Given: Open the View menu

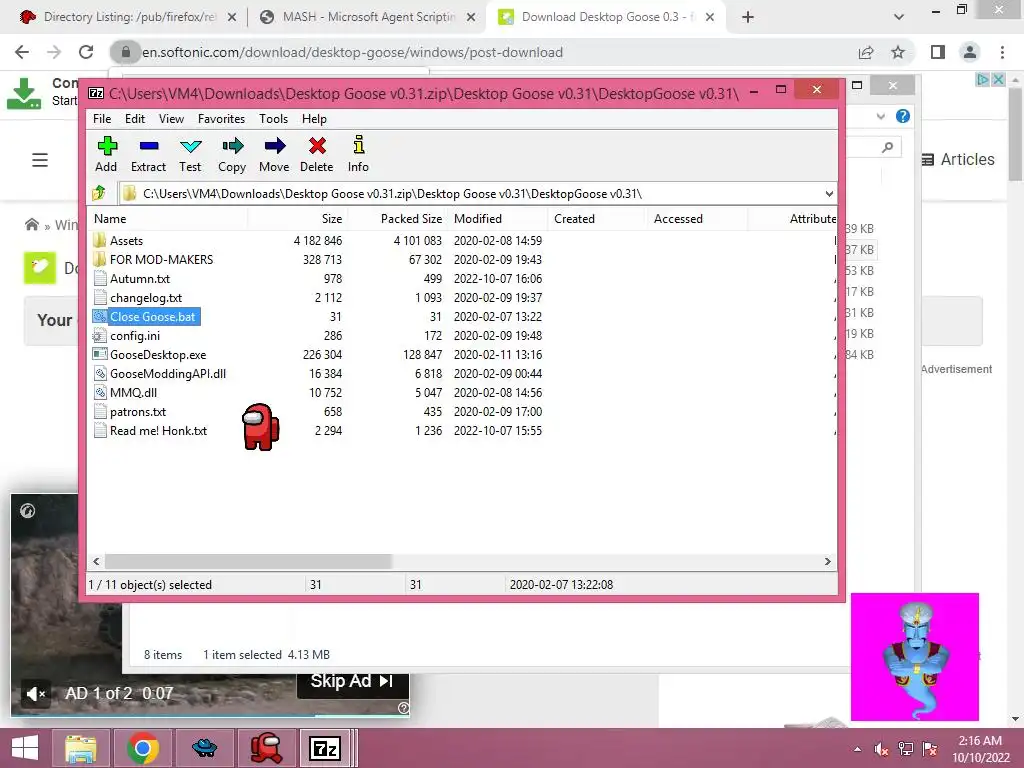Looking at the screenshot, I should tap(171, 119).
